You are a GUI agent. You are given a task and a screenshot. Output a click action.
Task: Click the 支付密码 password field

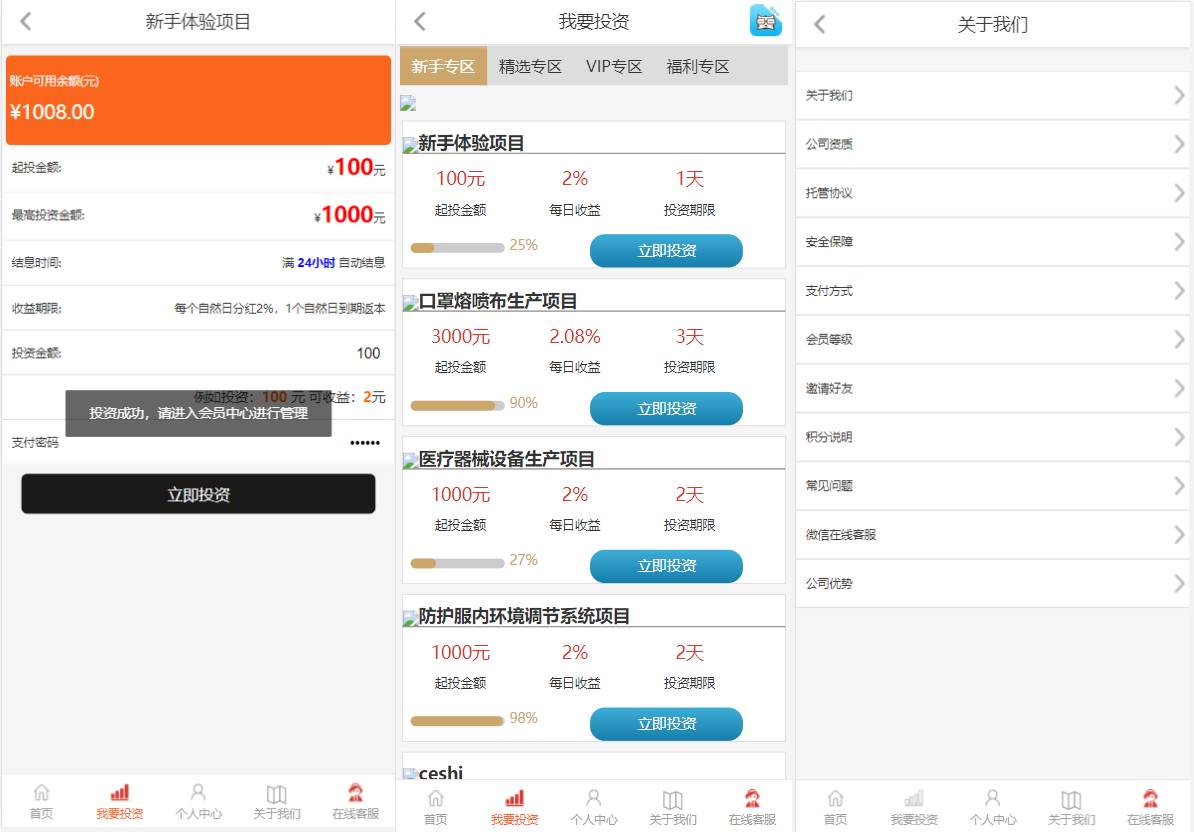(x=300, y=442)
